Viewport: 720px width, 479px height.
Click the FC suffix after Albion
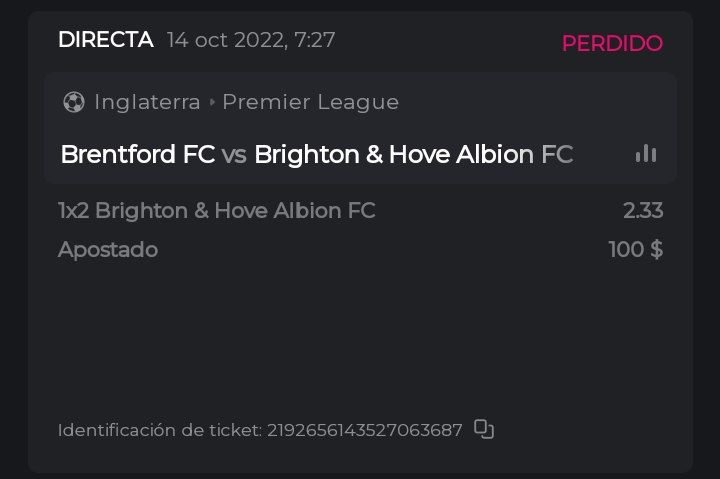point(557,155)
